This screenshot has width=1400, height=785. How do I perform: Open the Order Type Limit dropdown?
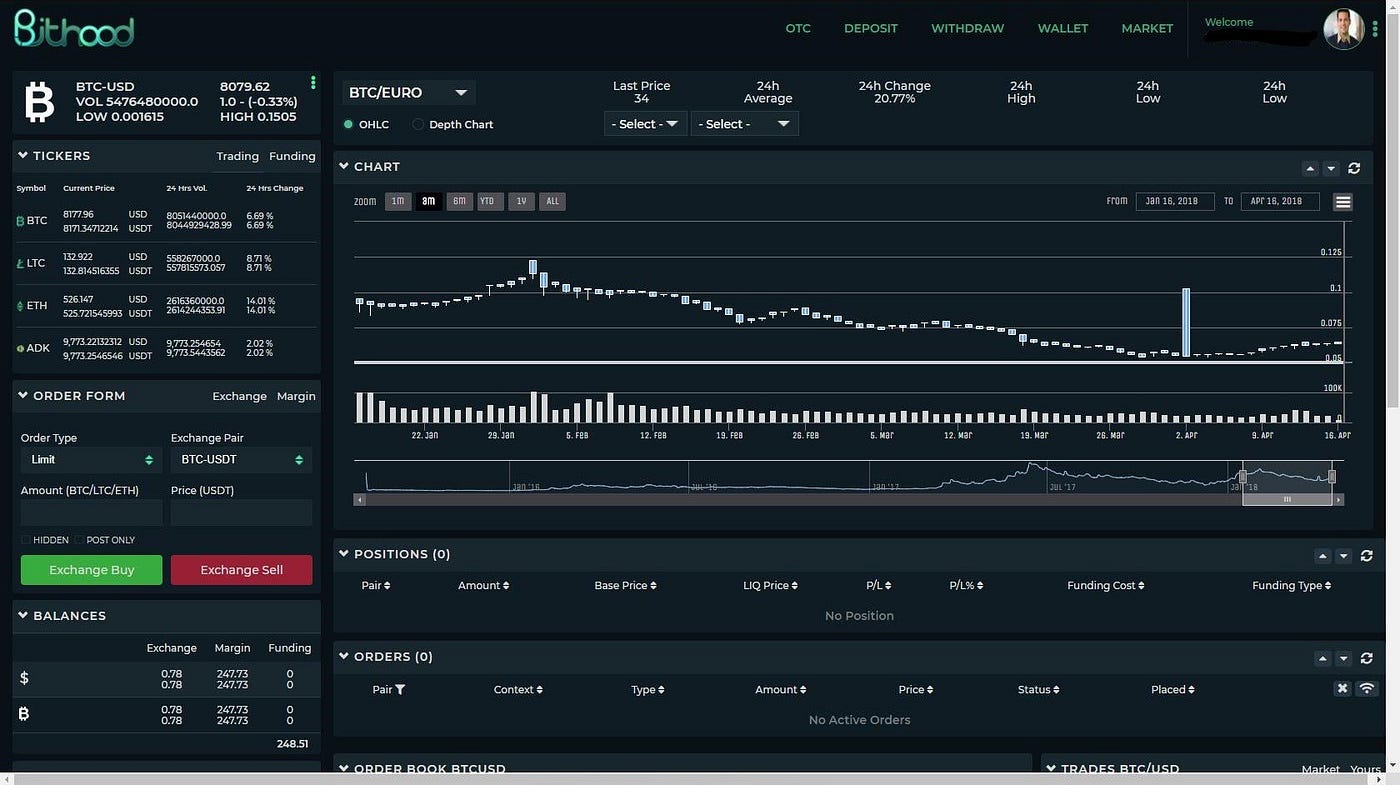tap(90, 459)
